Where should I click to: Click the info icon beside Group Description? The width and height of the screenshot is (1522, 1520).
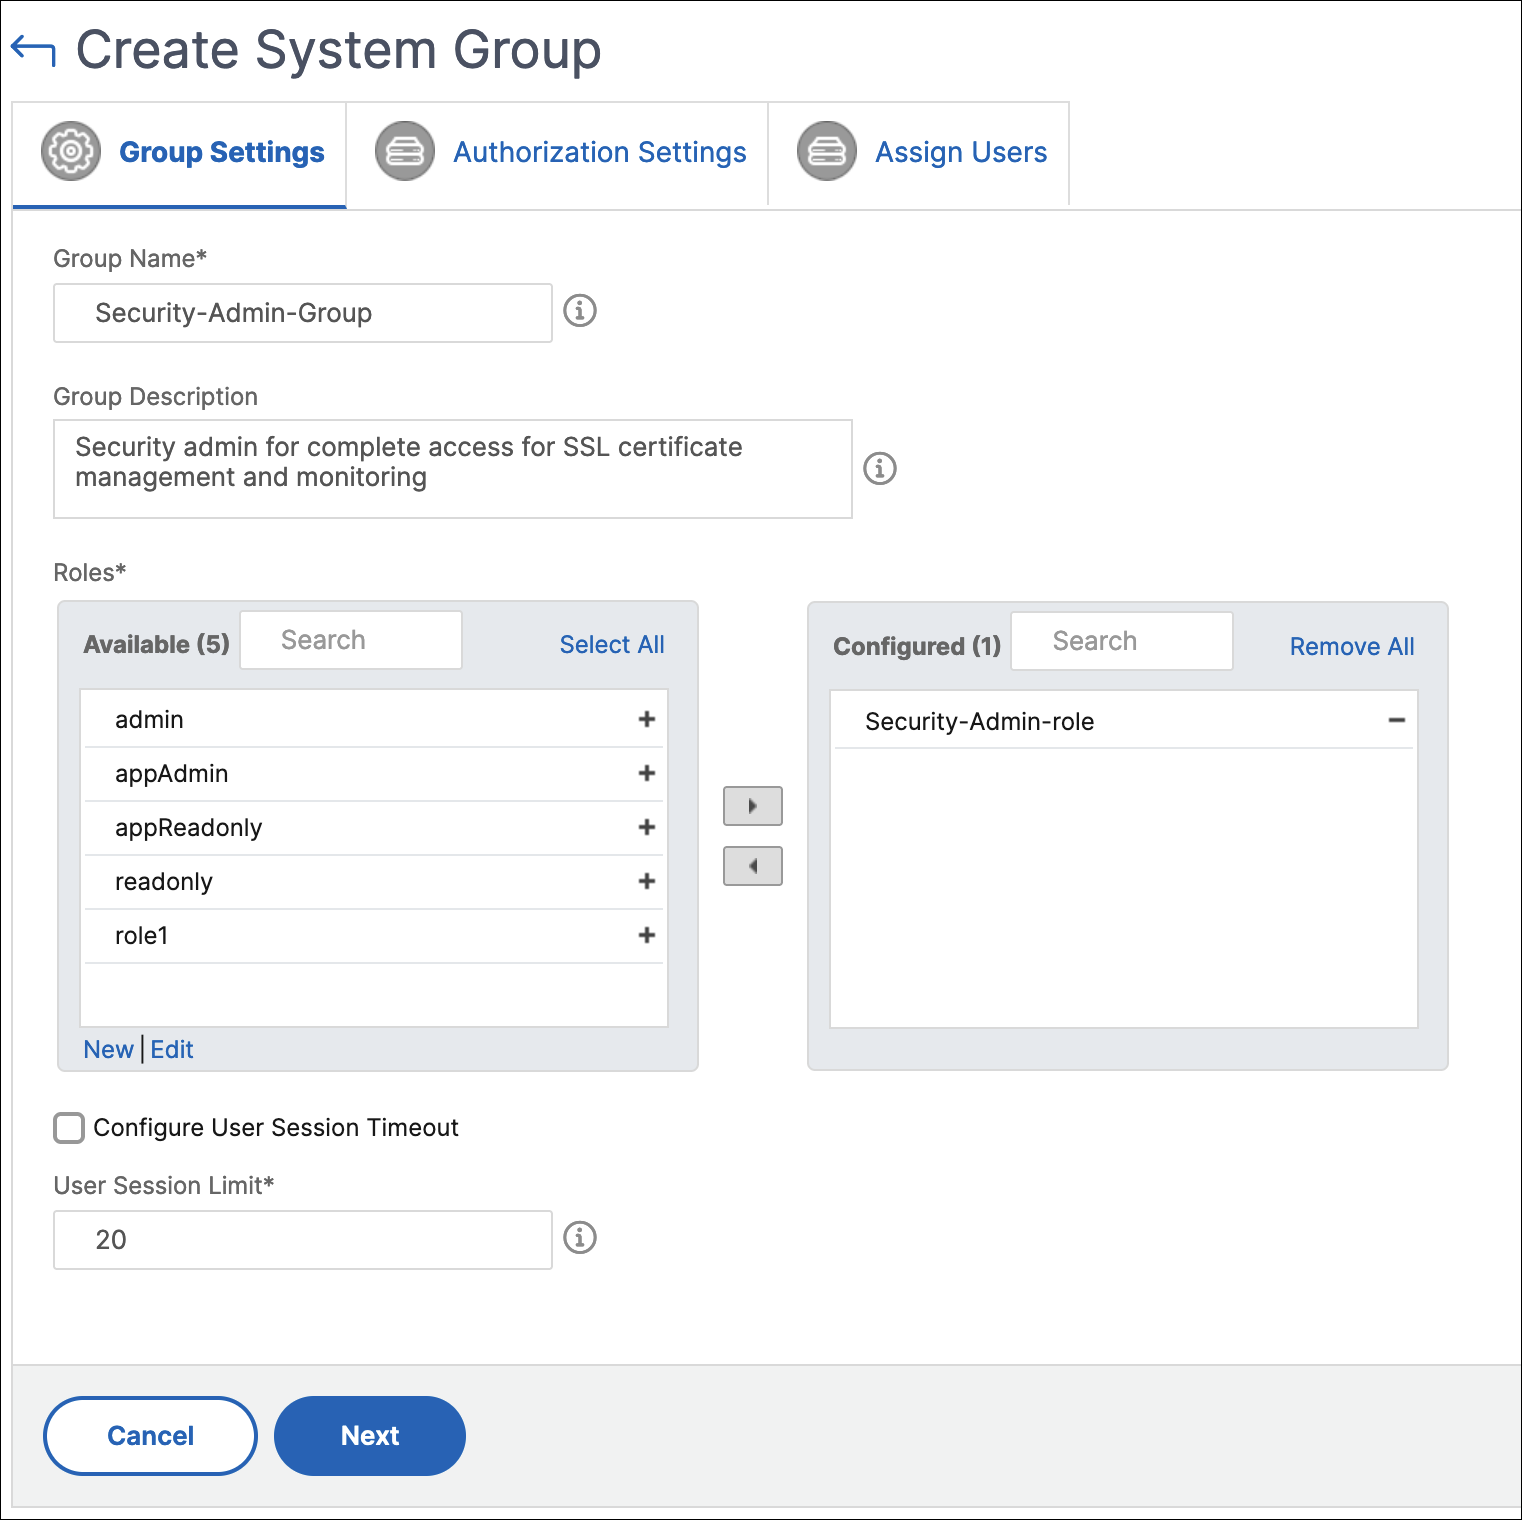[x=880, y=468]
